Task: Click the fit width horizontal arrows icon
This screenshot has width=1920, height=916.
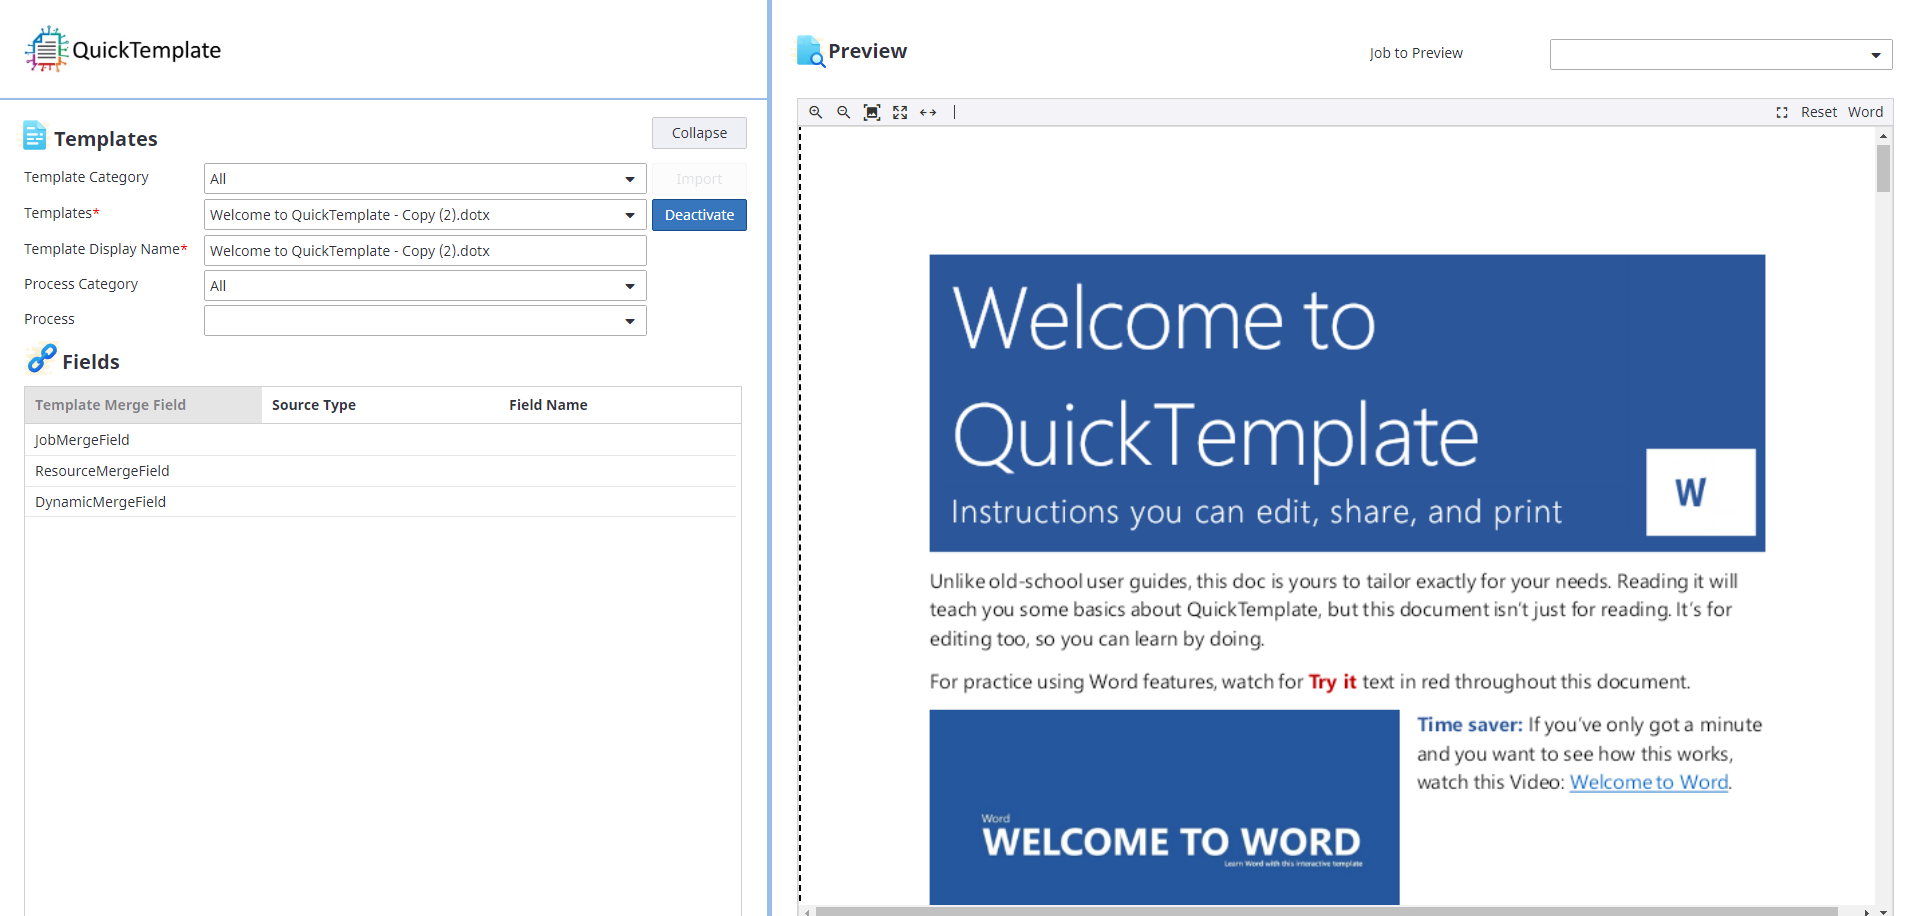Action: [928, 112]
